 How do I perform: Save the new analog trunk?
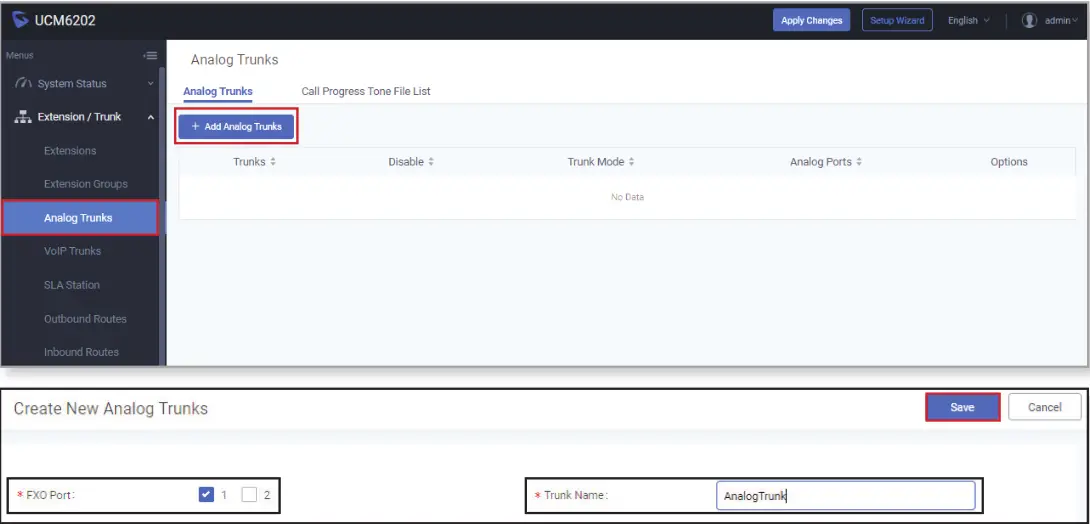click(x=962, y=407)
